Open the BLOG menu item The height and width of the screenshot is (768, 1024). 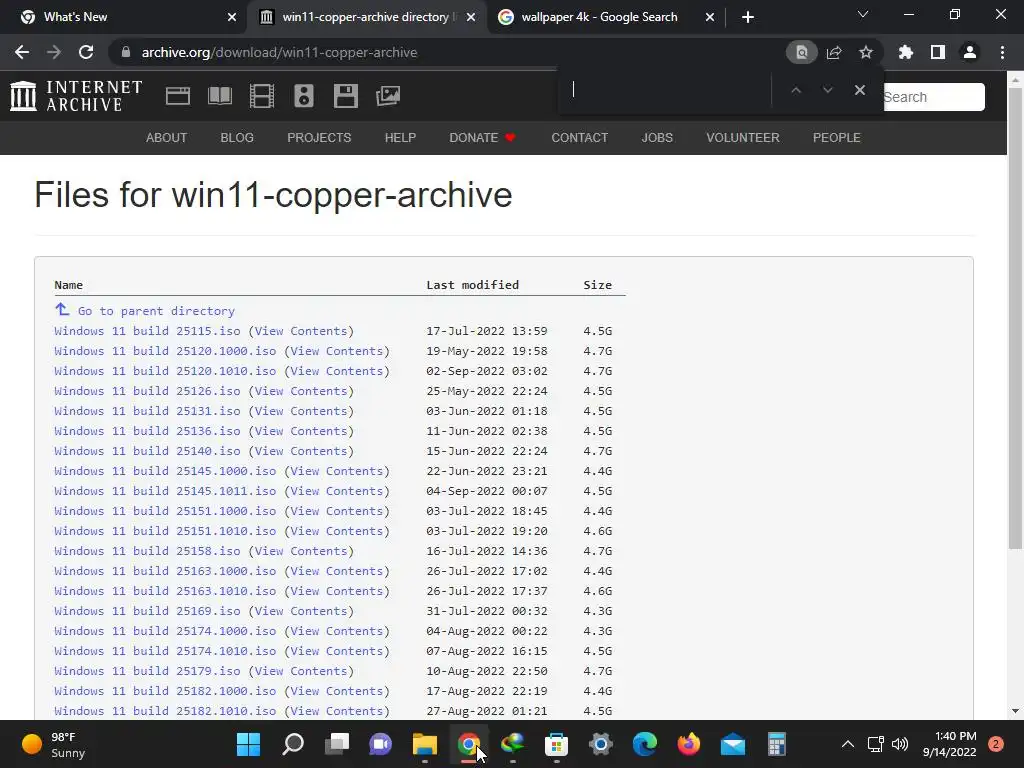click(x=237, y=138)
